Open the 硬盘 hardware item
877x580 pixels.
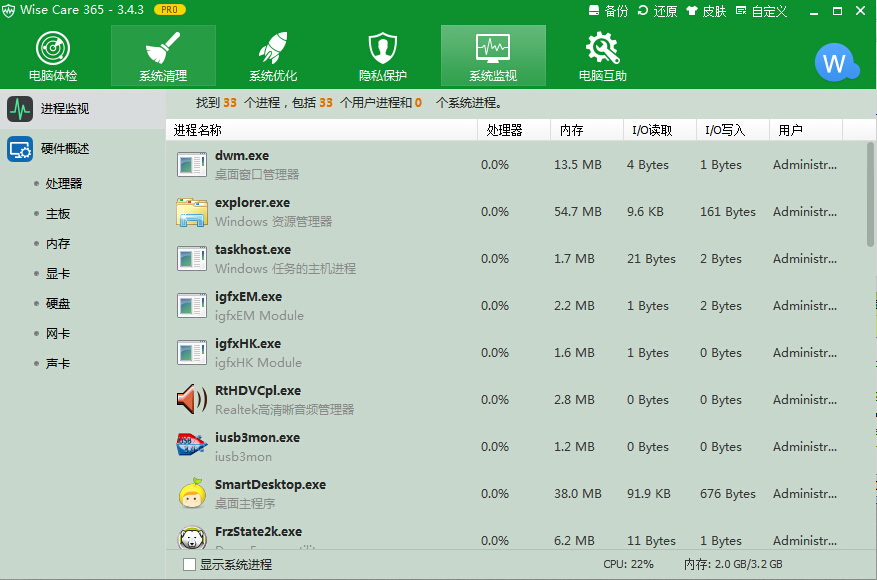pyautogui.click(x=58, y=303)
